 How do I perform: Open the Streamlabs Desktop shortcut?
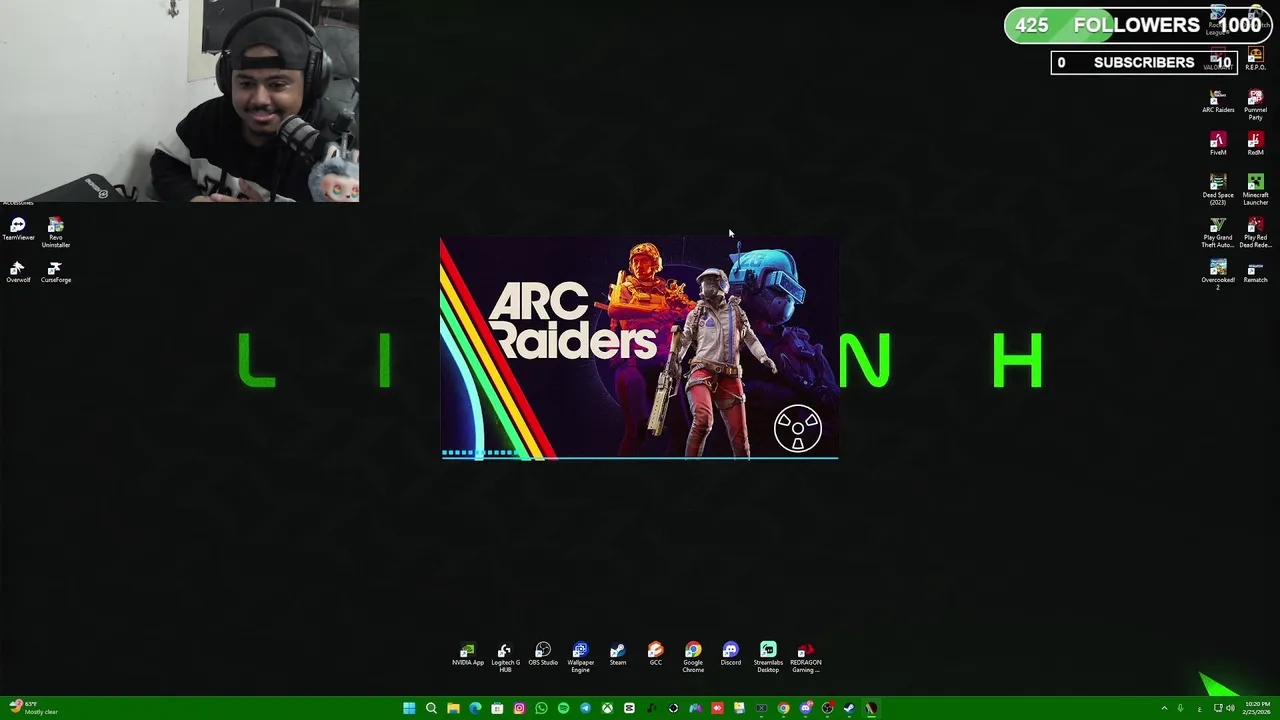(x=768, y=657)
